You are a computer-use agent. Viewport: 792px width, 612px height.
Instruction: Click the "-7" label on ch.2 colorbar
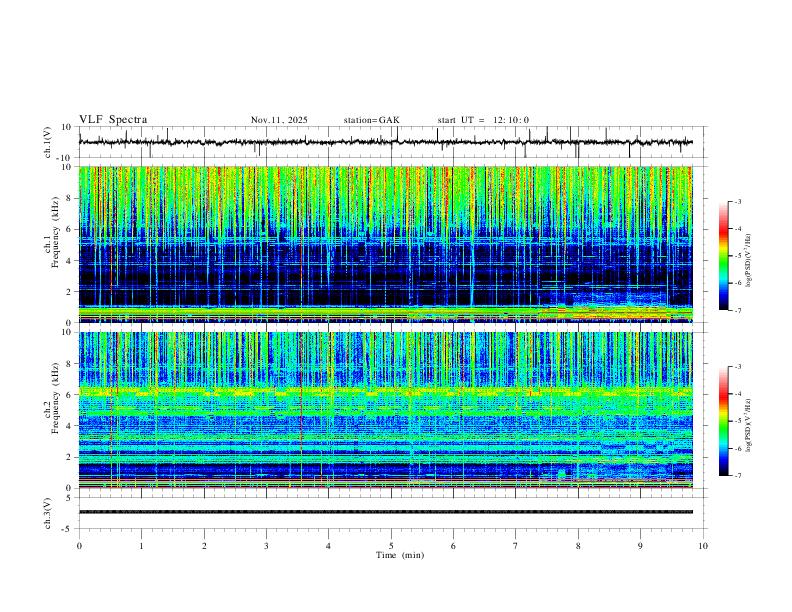[x=737, y=475]
